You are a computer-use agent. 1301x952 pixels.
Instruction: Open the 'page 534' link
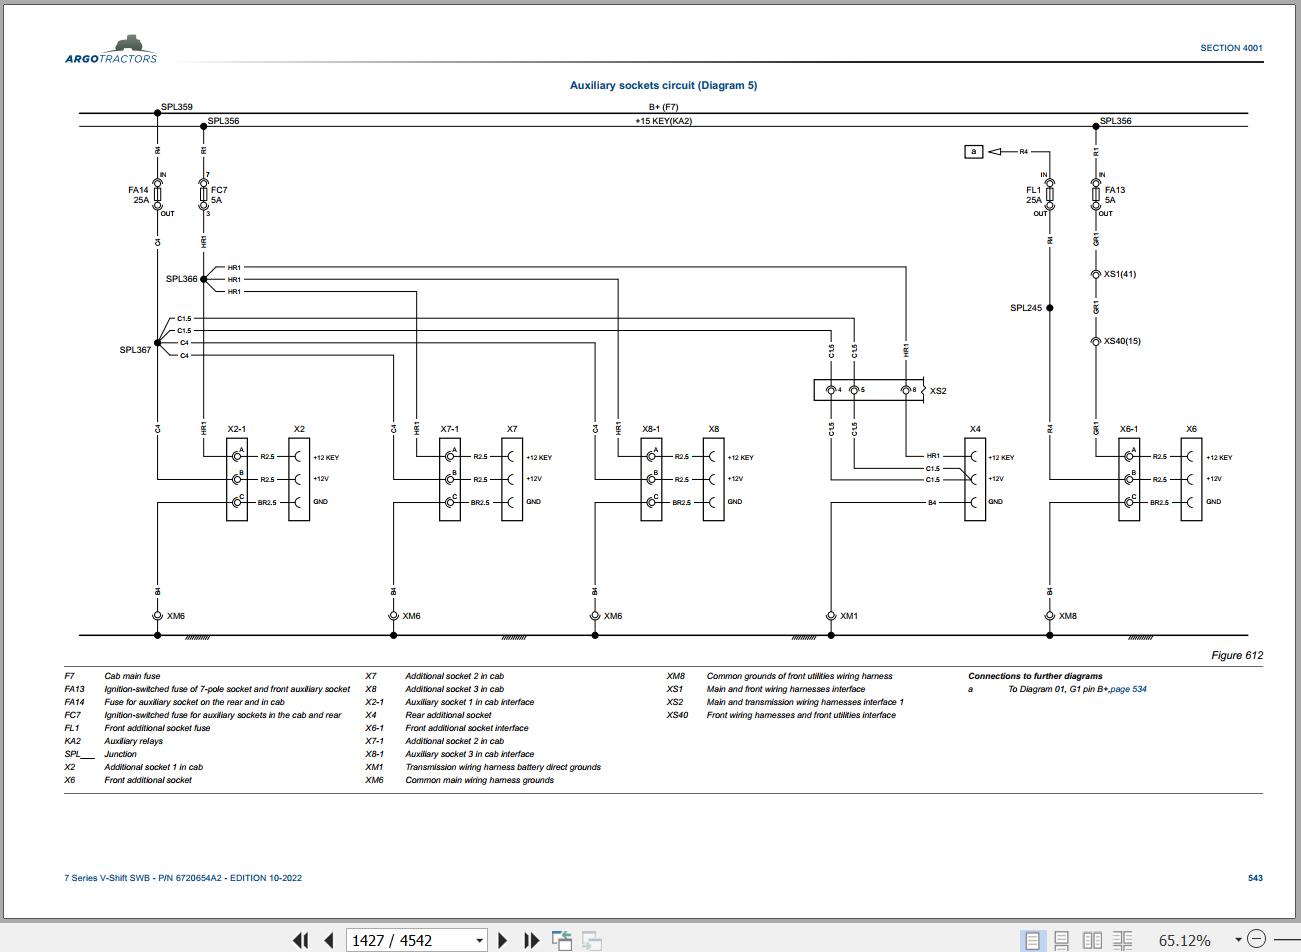pos(1127,689)
